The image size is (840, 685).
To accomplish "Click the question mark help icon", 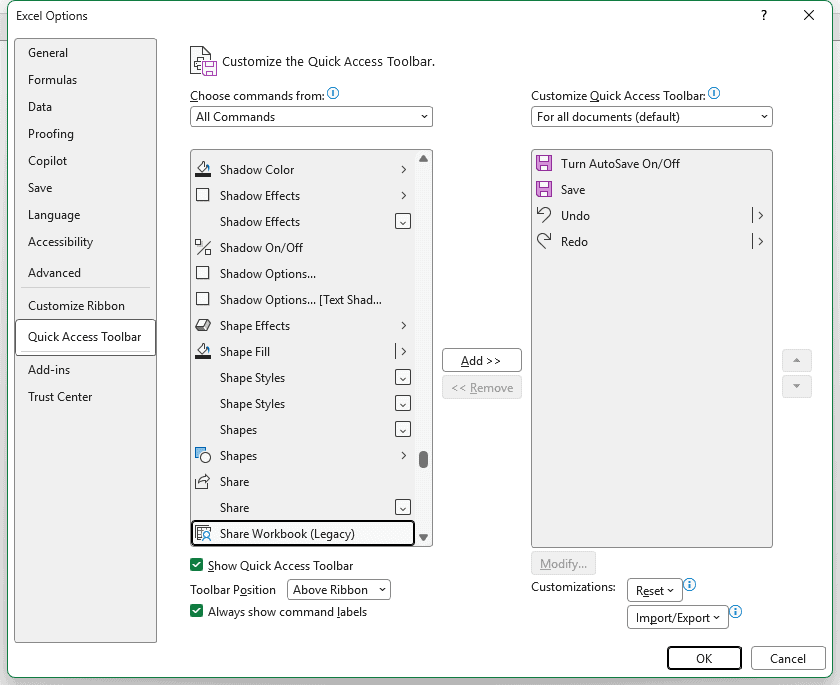I will click(x=764, y=16).
